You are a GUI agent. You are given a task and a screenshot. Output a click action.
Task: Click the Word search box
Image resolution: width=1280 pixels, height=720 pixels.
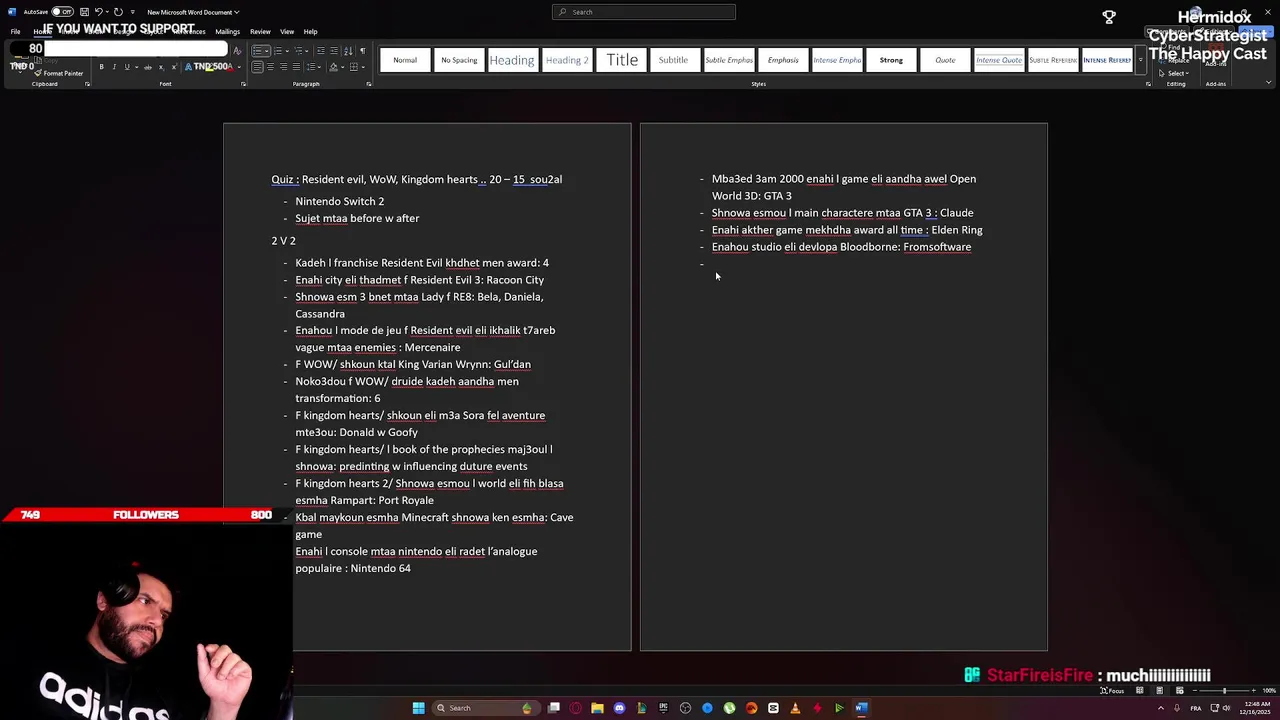(644, 12)
